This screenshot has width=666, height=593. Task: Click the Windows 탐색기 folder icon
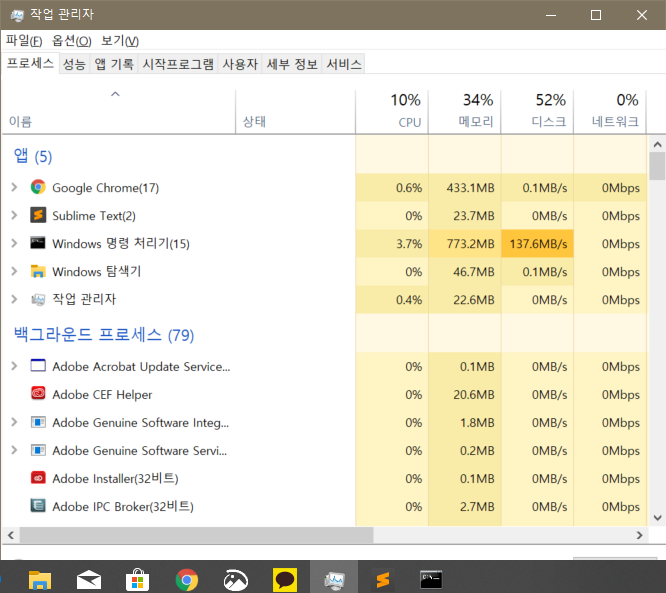(x=38, y=271)
